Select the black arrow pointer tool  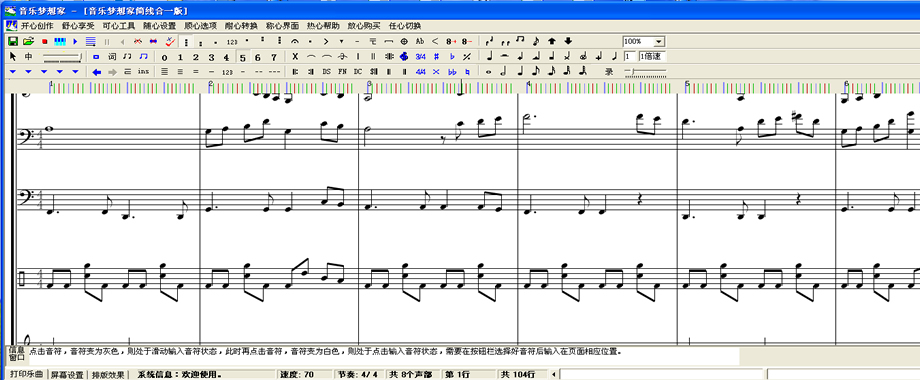coord(13,57)
